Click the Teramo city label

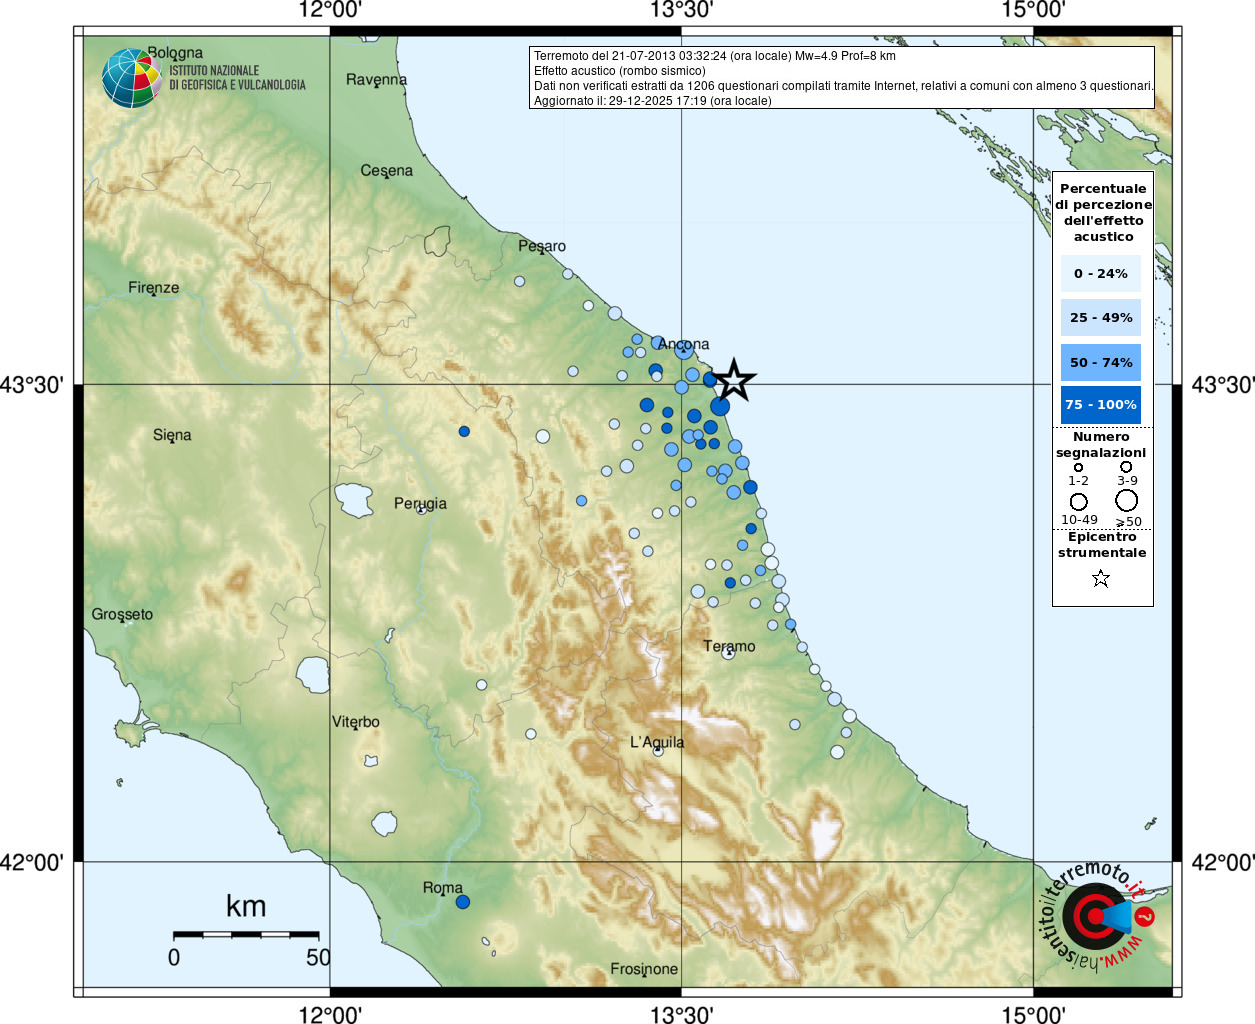click(729, 646)
